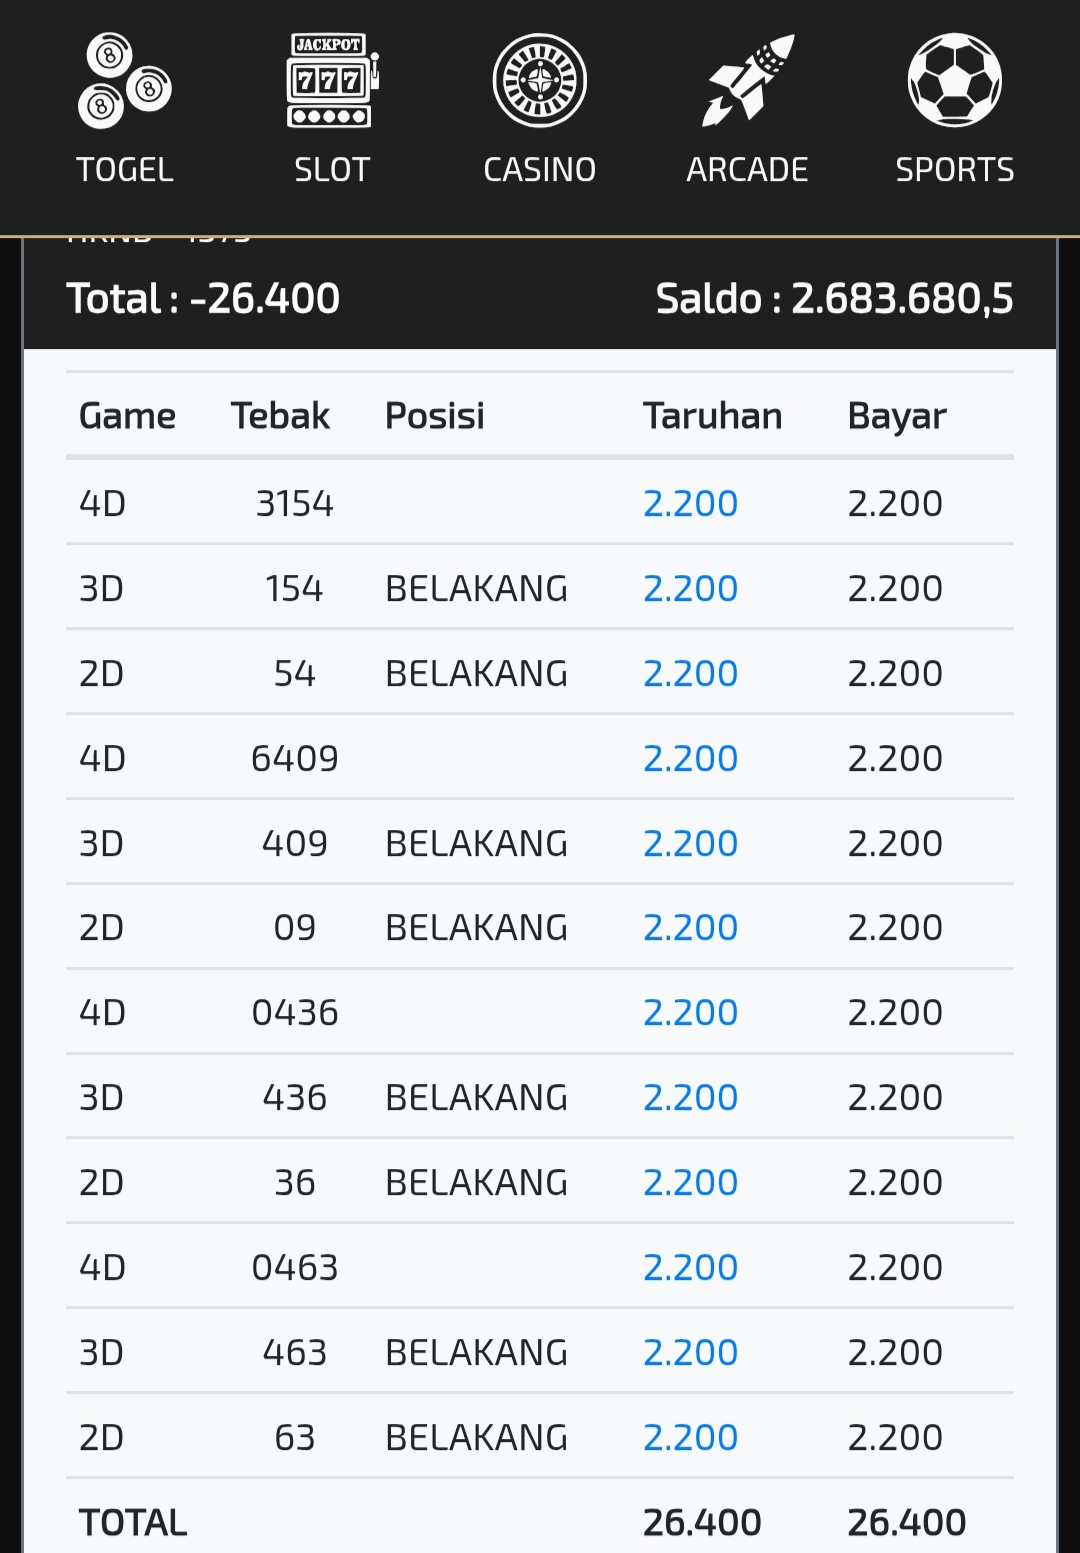Select Taruhan link for 2D 36

click(x=690, y=1182)
